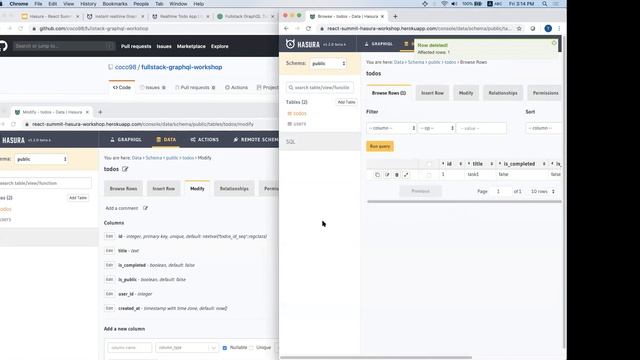Click the edit icon next to Add a comment
Screen dimensions: 640x360
145,208
